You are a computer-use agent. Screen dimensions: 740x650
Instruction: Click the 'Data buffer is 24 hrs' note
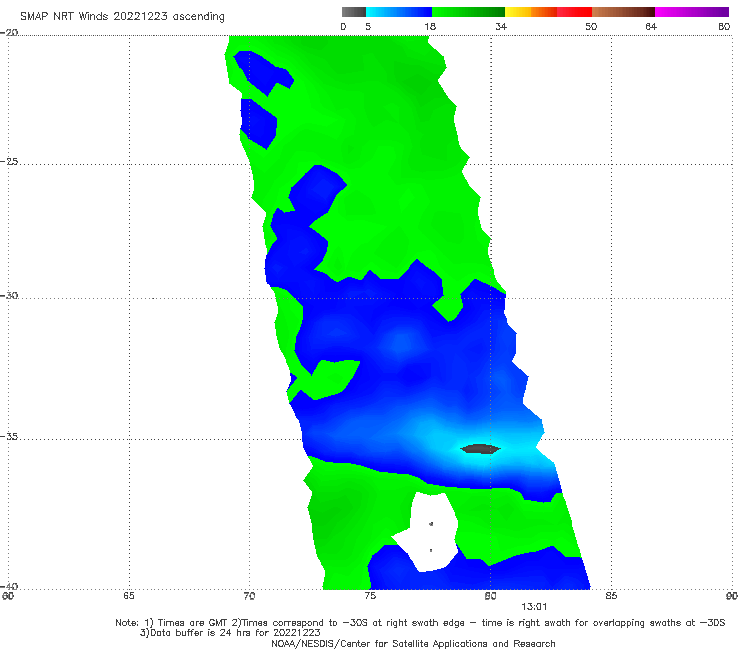230,633
